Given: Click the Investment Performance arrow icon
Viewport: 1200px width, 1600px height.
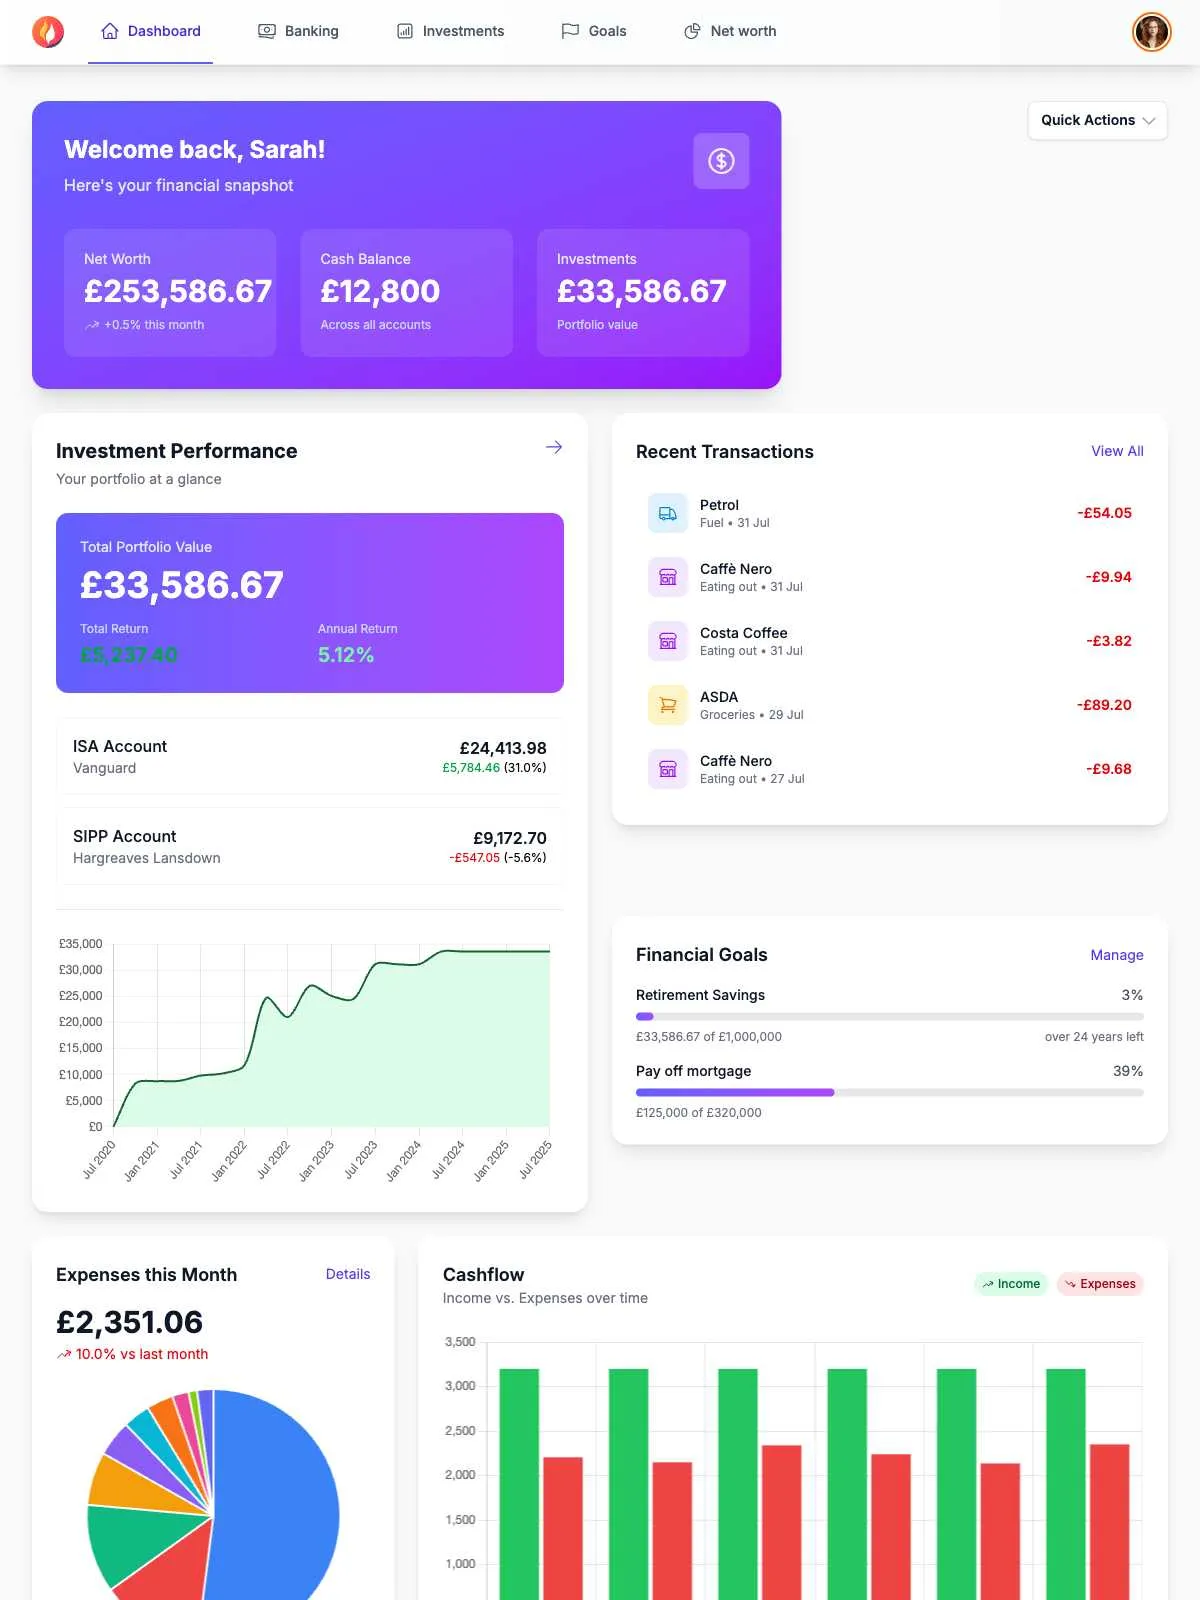Looking at the screenshot, I should pyautogui.click(x=554, y=447).
